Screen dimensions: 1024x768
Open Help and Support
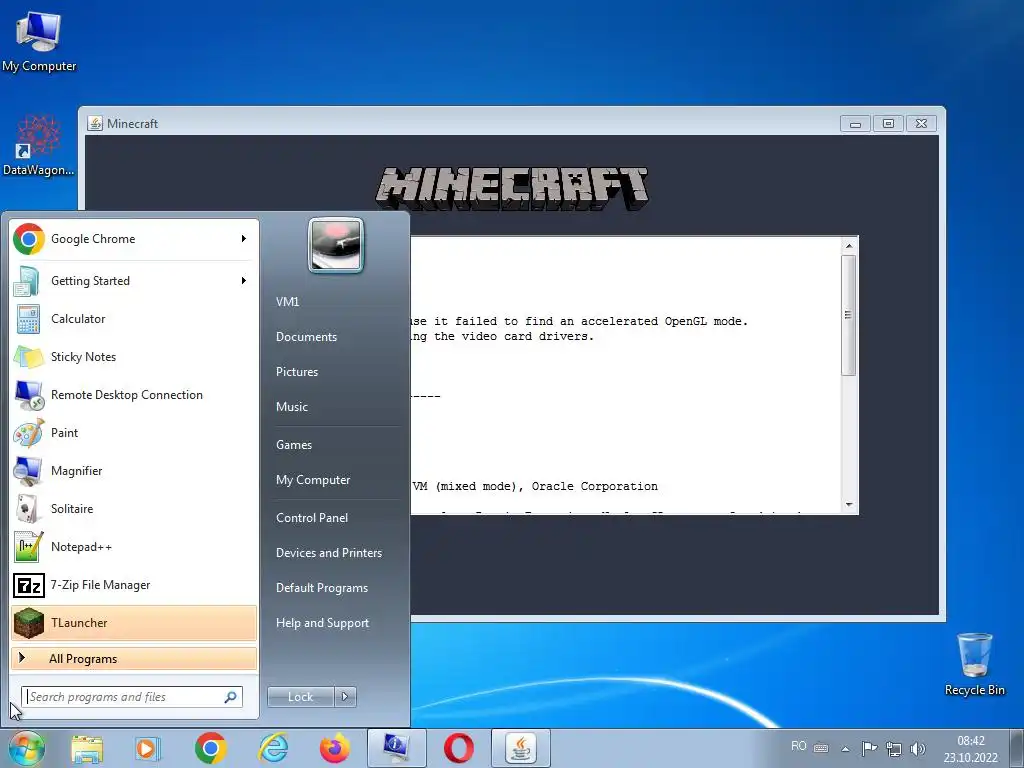(322, 623)
